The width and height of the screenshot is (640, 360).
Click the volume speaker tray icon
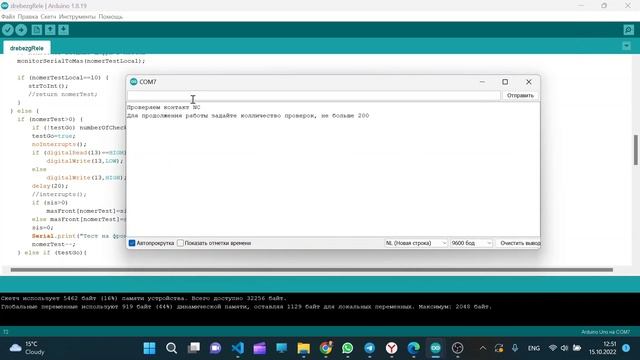[564, 348]
